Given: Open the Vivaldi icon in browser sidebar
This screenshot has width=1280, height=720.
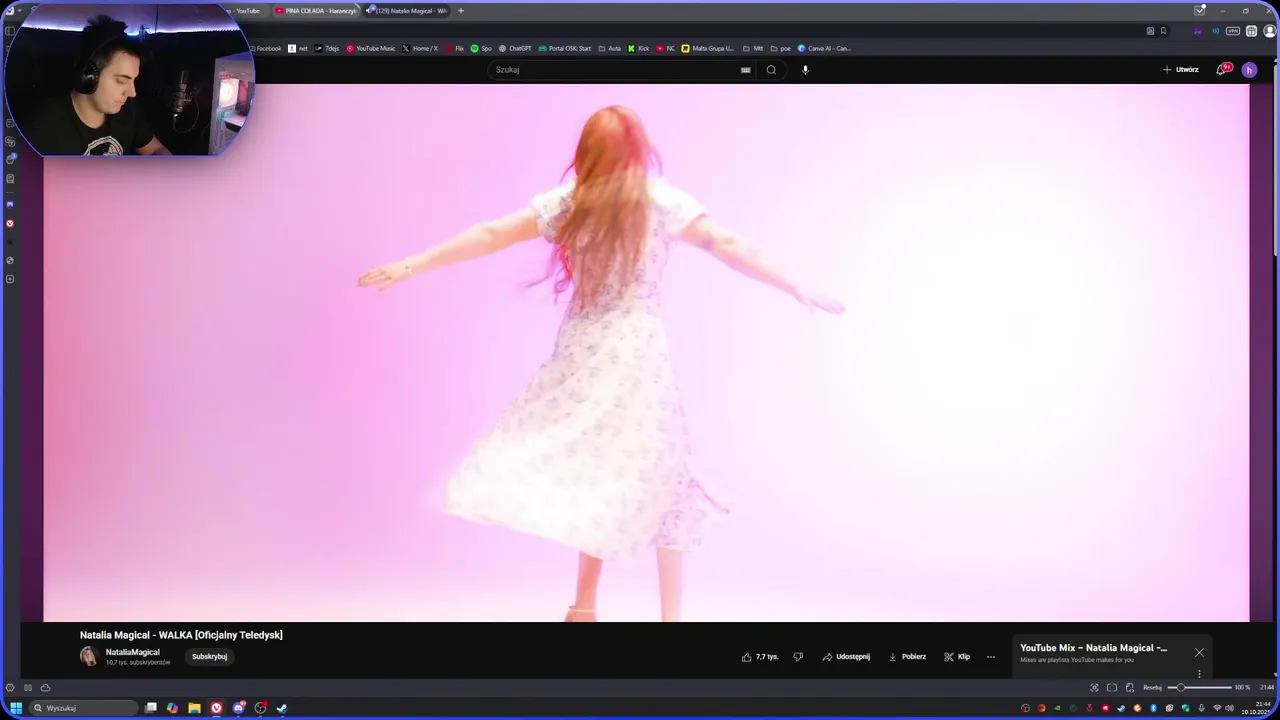Looking at the screenshot, I should coord(10,223).
